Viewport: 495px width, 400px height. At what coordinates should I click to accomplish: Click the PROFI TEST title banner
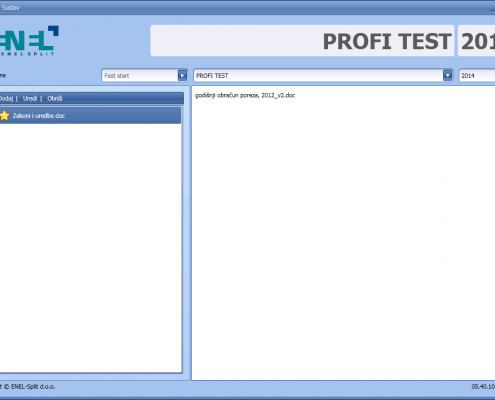point(302,41)
